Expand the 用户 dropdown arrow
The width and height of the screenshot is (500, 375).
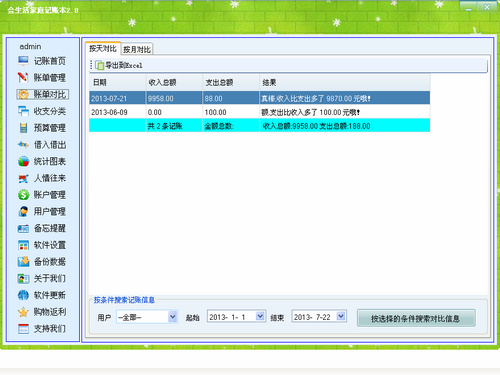point(172,316)
